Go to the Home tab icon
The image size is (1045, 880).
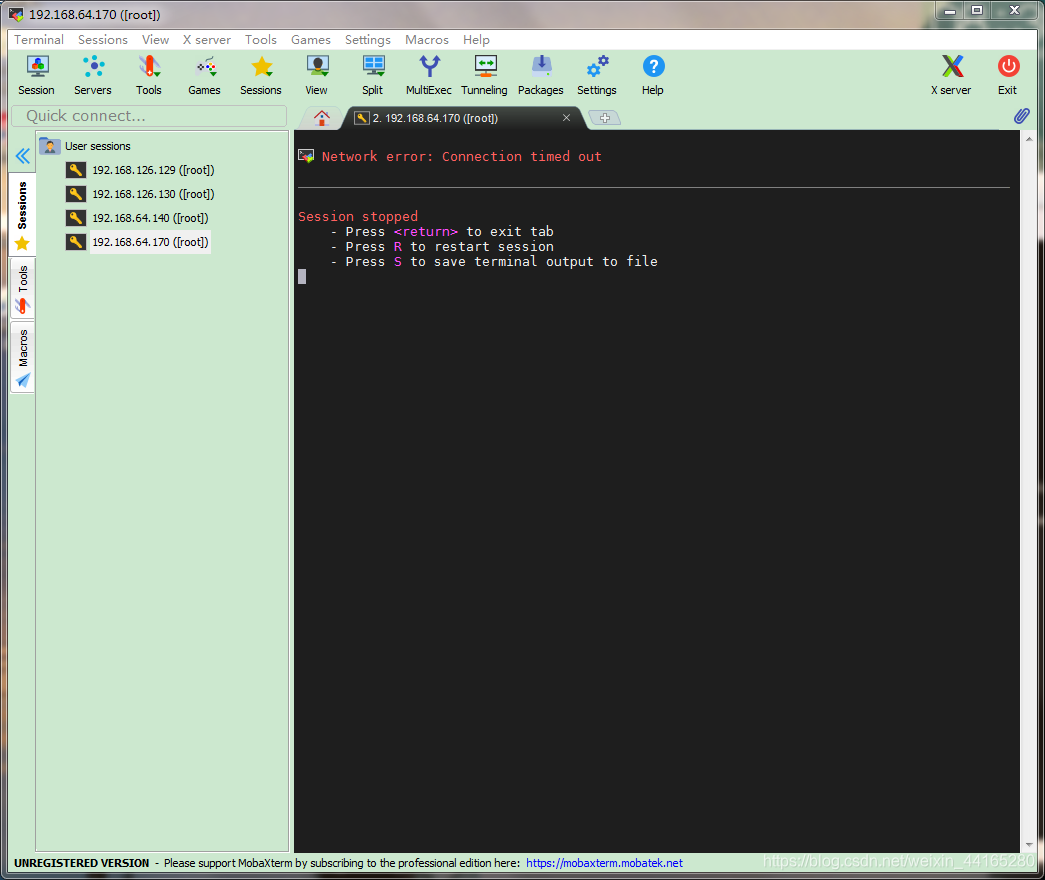(x=322, y=118)
